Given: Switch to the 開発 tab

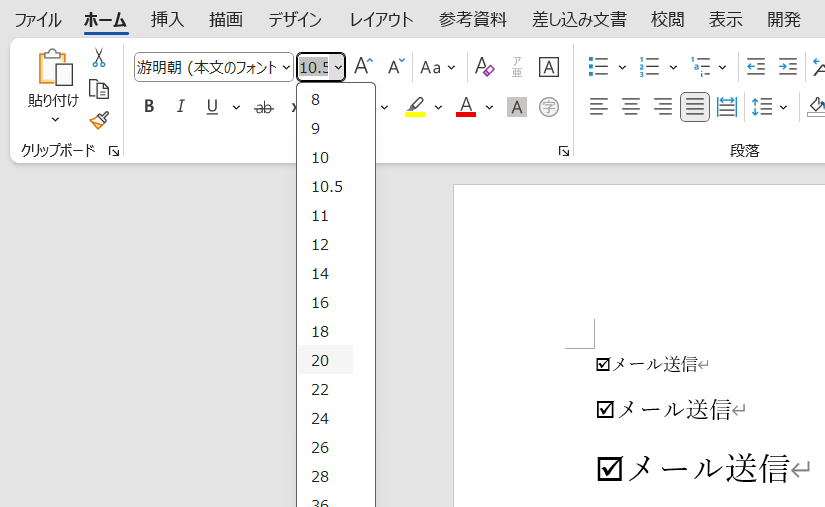Looking at the screenshot, I should tap(783, 20).
